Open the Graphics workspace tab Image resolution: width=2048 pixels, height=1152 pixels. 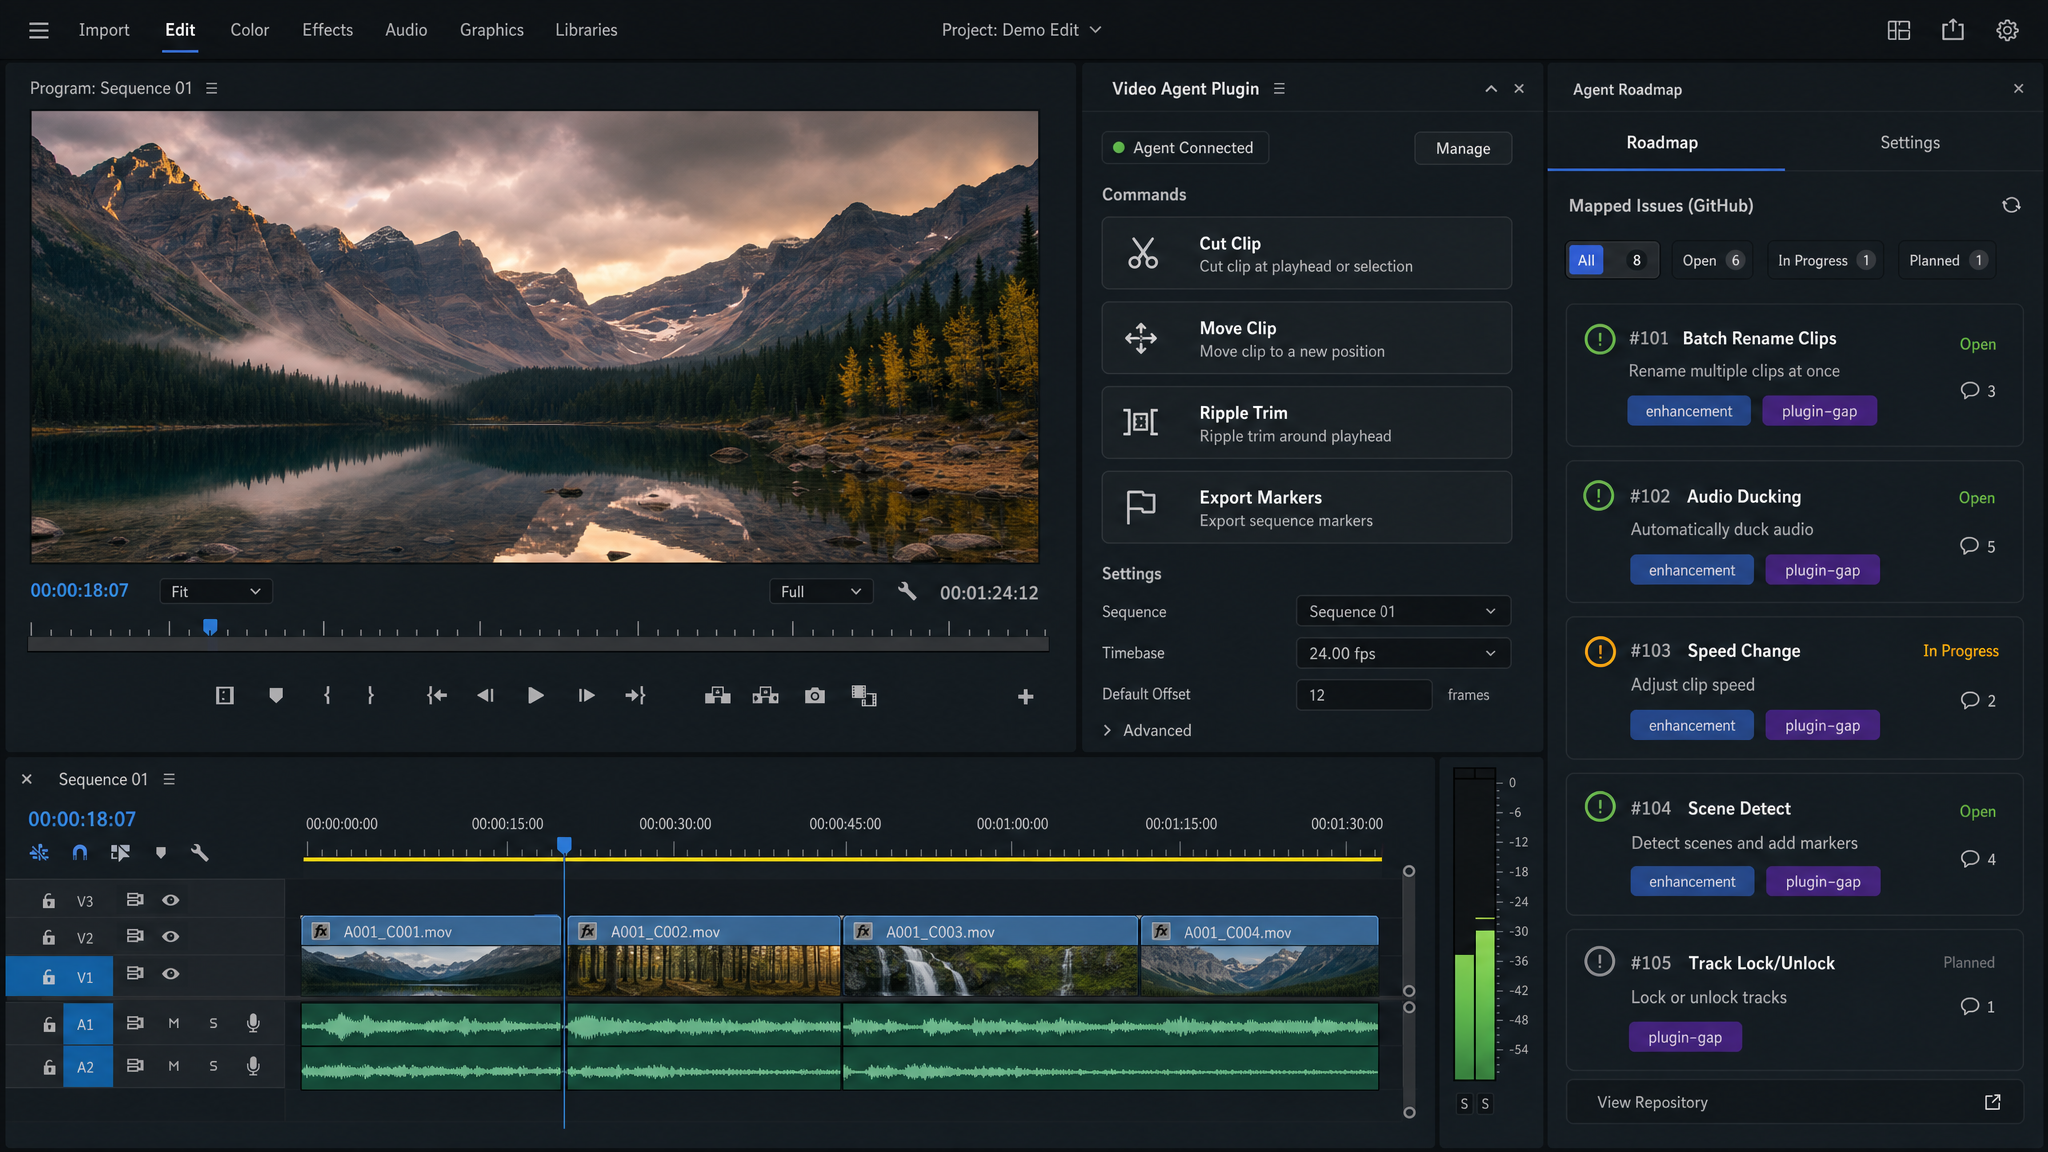pos(491,30)
